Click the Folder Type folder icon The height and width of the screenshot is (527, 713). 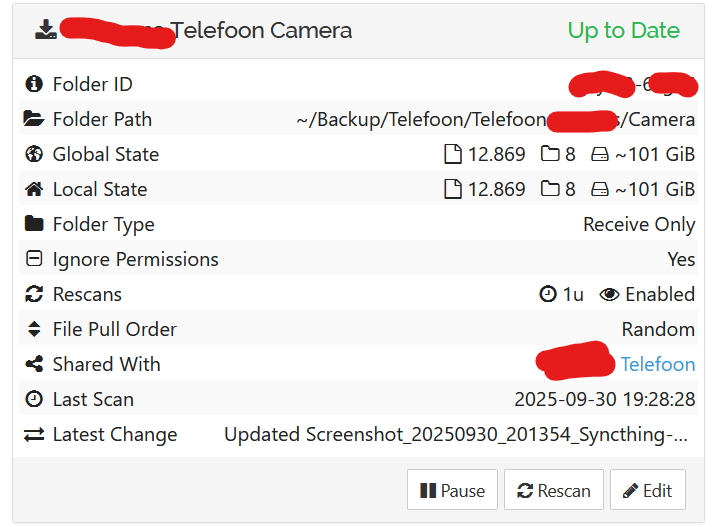[34, 224]
